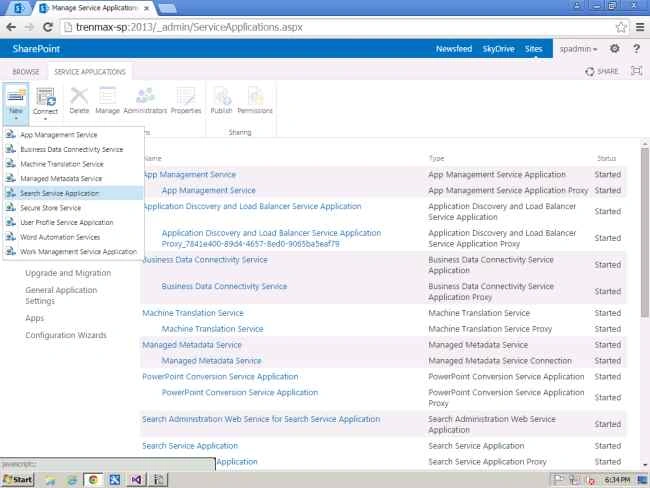This screenshot has width=650, height=488.
Task: Click the Permissions ribbon icon
Action: (x=255, y=96)
